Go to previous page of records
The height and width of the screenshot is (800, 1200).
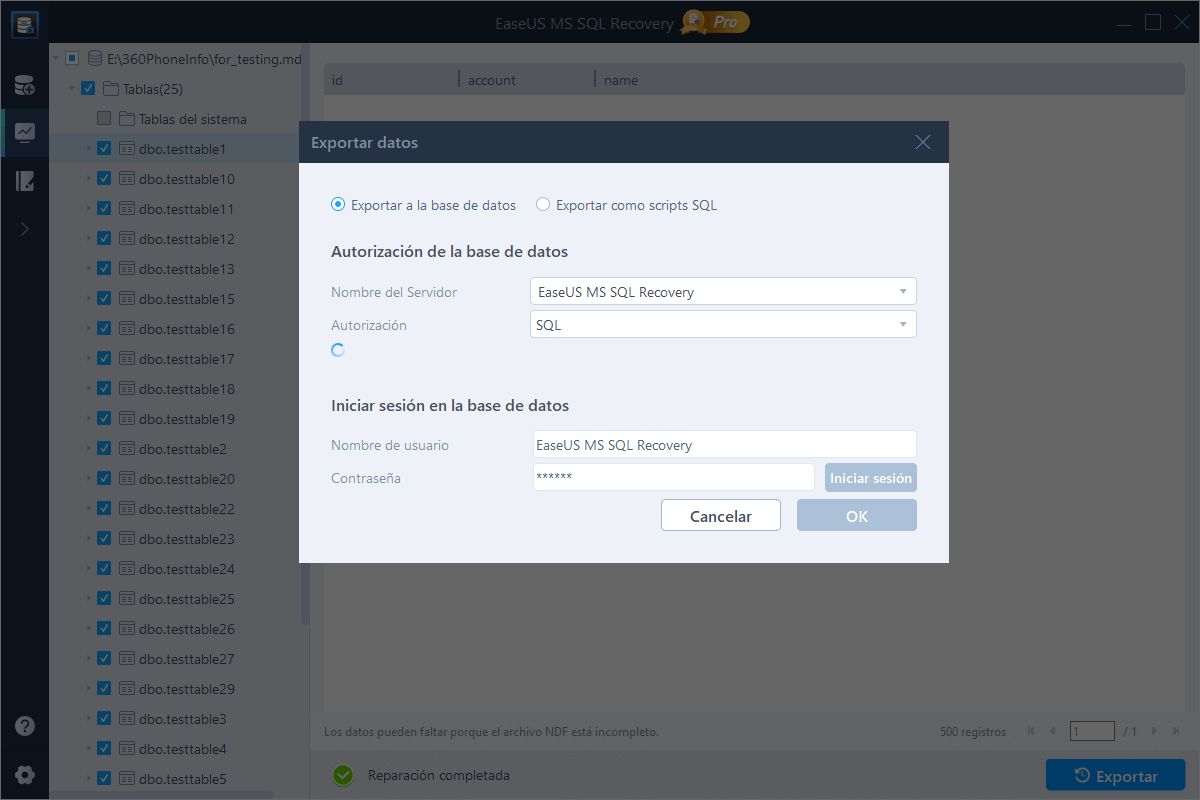tap(1052, 732)
